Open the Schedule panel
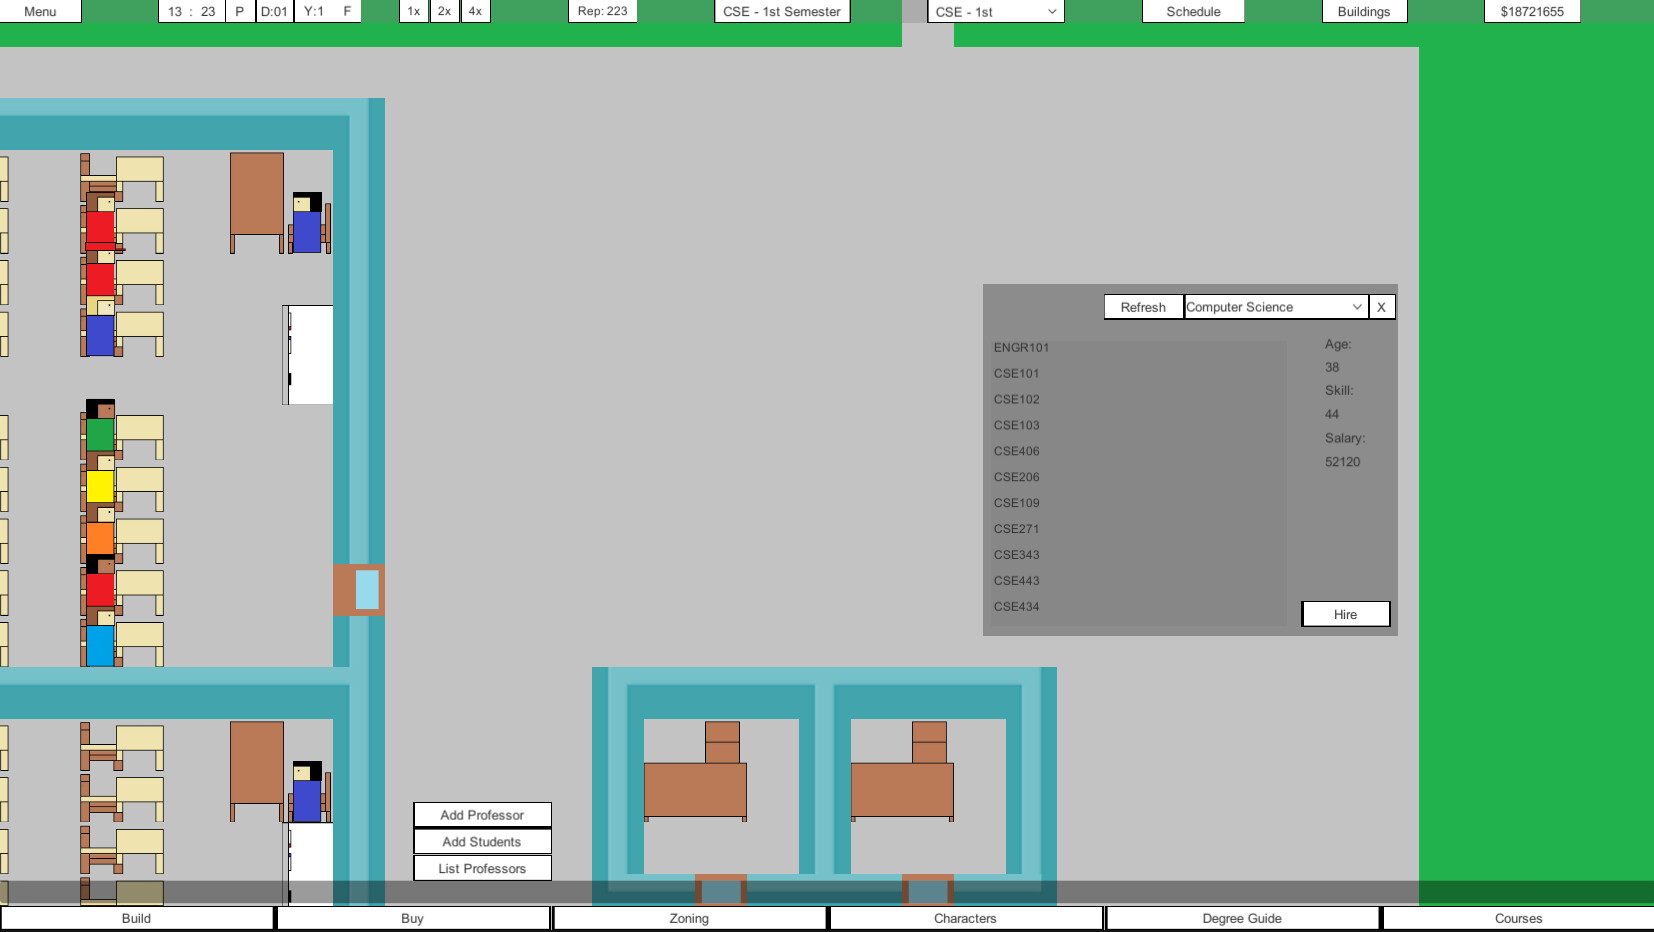The image size is (1654, 932). point(1192,11)
